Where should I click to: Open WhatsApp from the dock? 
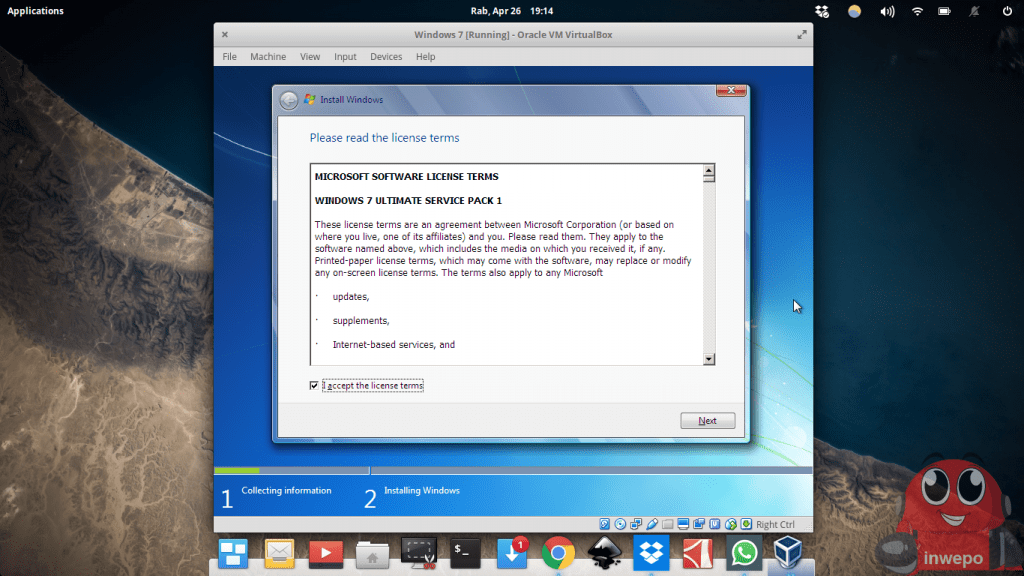744,554
